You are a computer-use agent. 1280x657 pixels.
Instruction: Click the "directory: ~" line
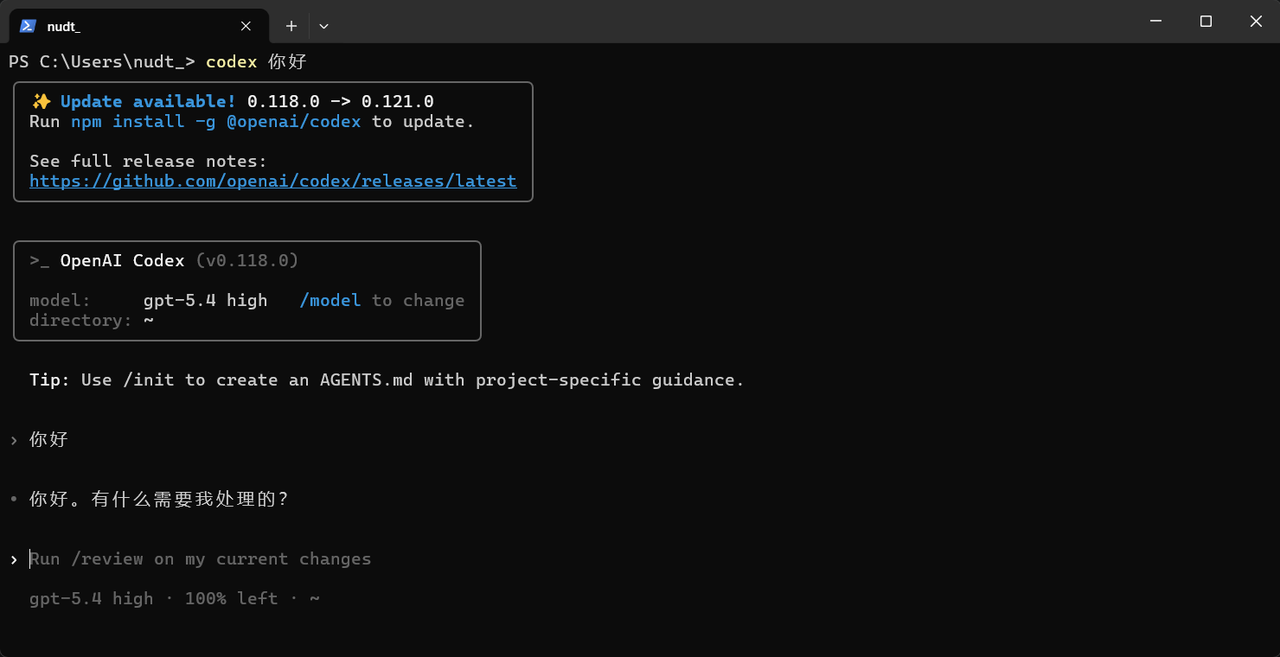(91, 320)
